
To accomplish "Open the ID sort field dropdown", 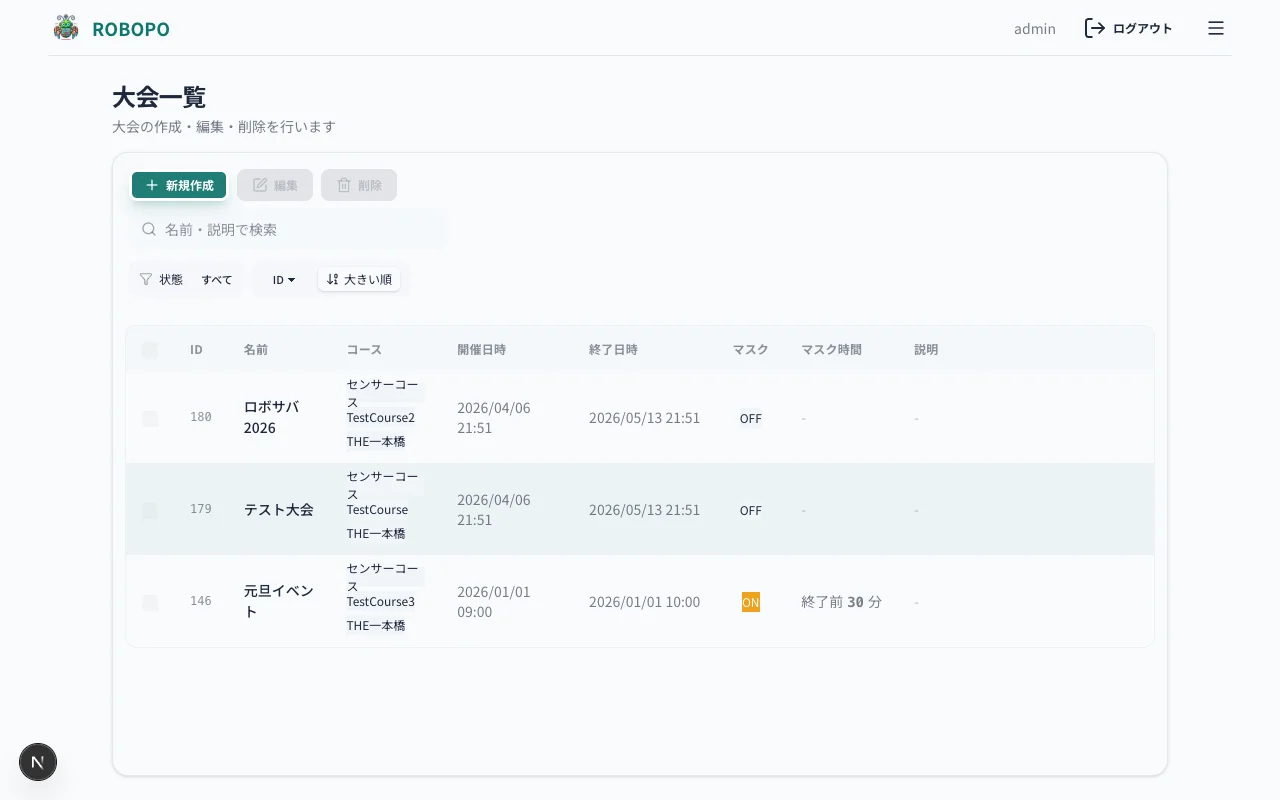I will [284, 280].
